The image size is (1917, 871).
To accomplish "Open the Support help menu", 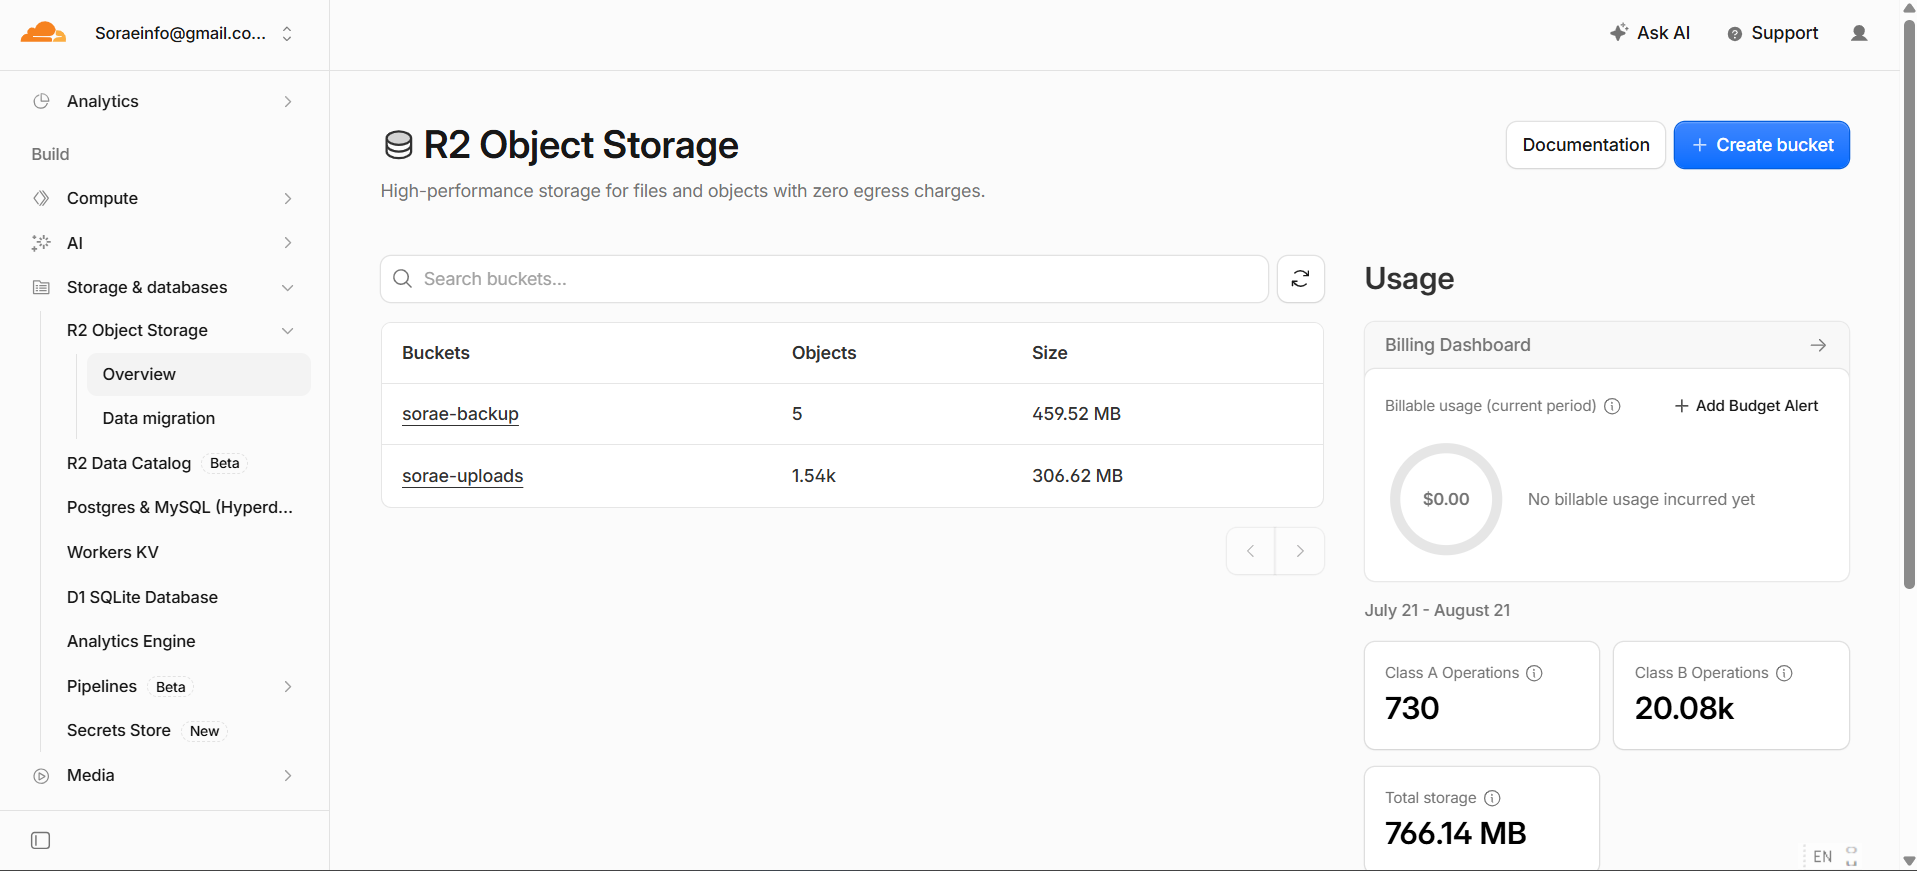I will point(1772,33).
